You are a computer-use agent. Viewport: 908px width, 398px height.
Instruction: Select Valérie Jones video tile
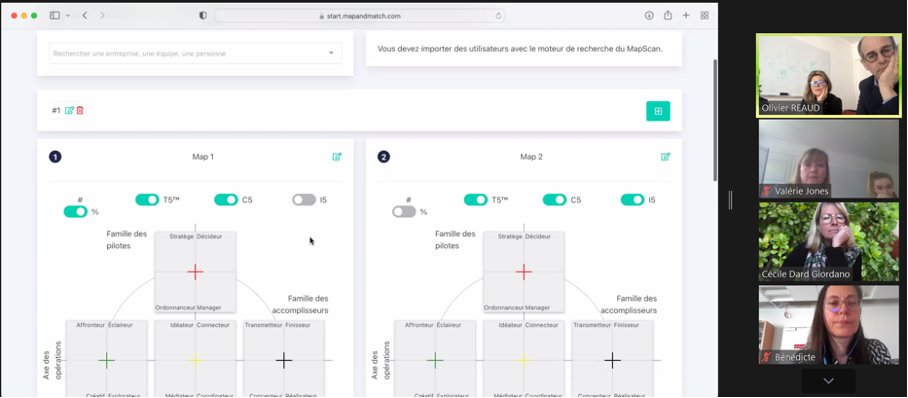828,159
